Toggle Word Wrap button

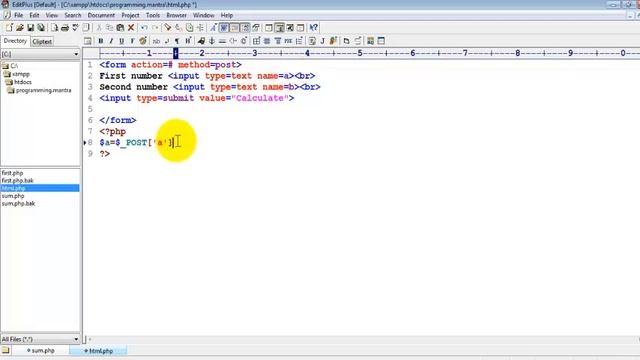click(x=224, y=28)
